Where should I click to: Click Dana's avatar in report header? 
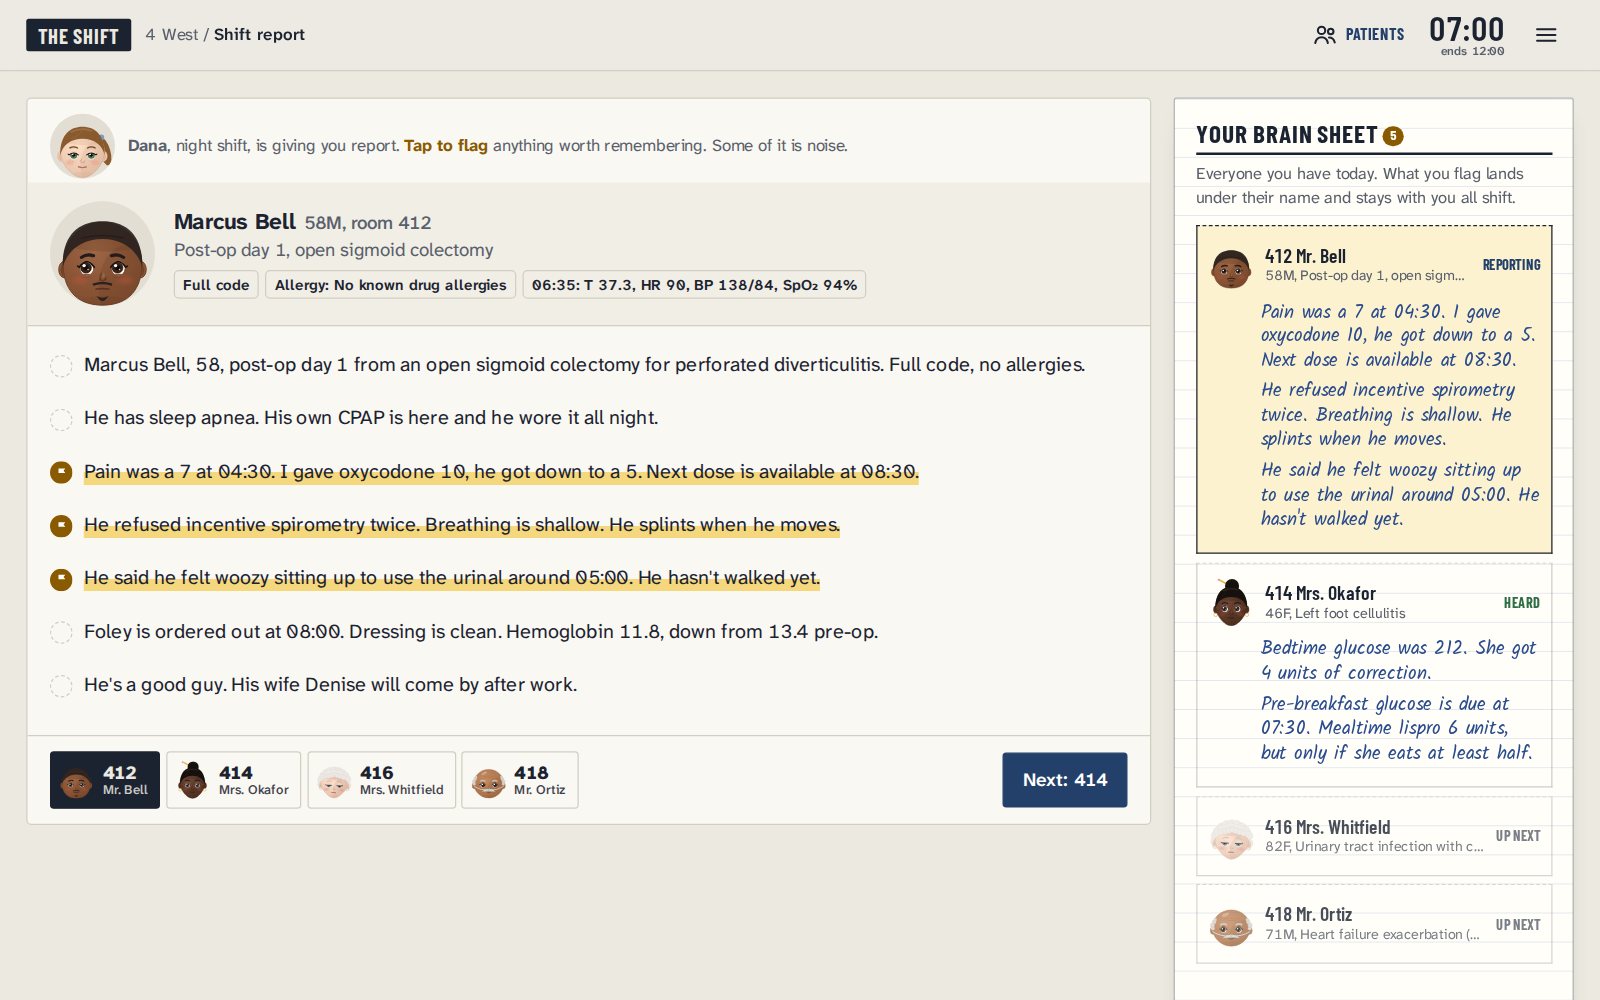(x=82, y=146)
